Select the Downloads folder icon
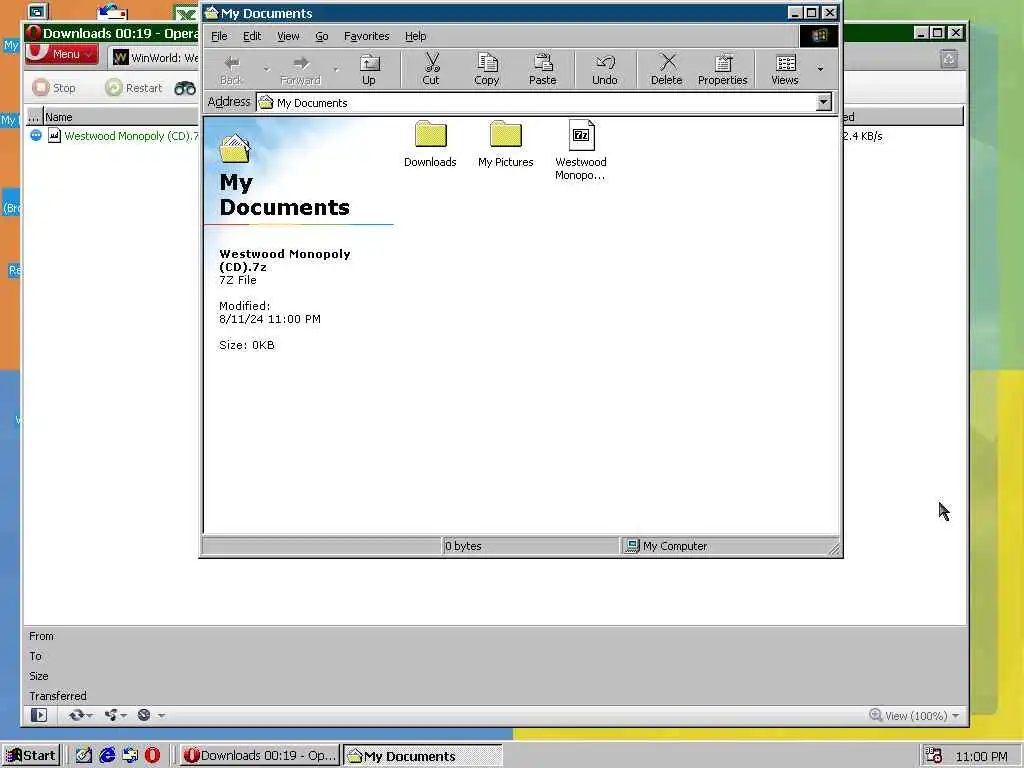This screenshot has width=1024, height=768. click(x=430, y=144)
